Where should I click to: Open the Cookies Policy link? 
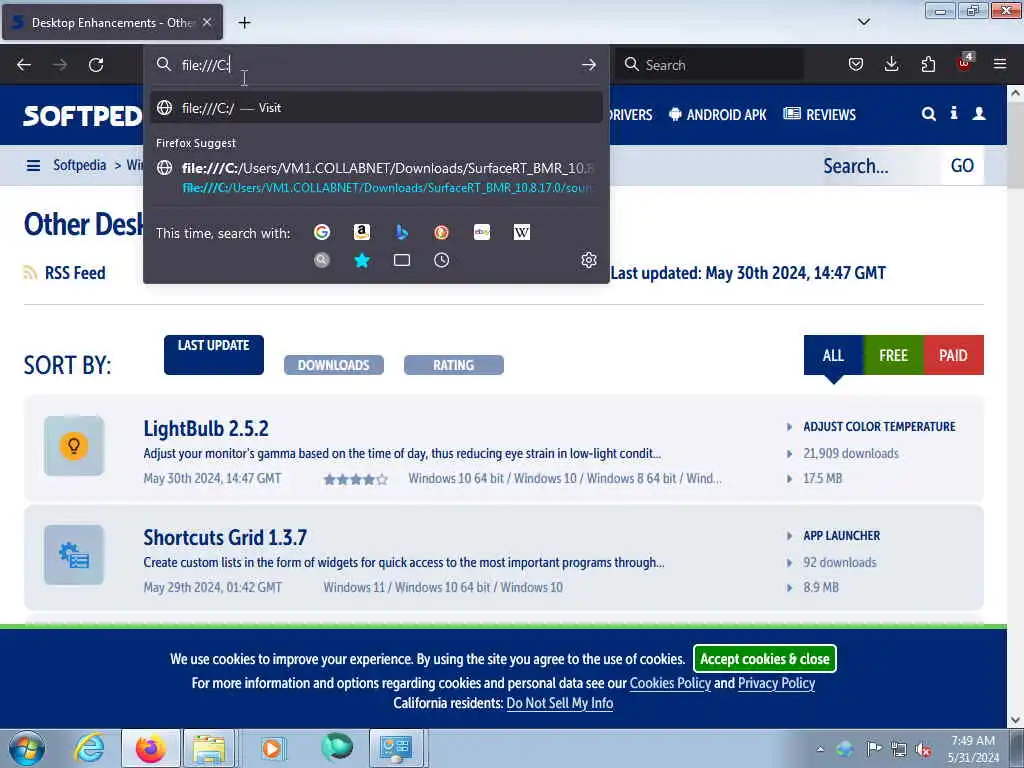(670, 683)
